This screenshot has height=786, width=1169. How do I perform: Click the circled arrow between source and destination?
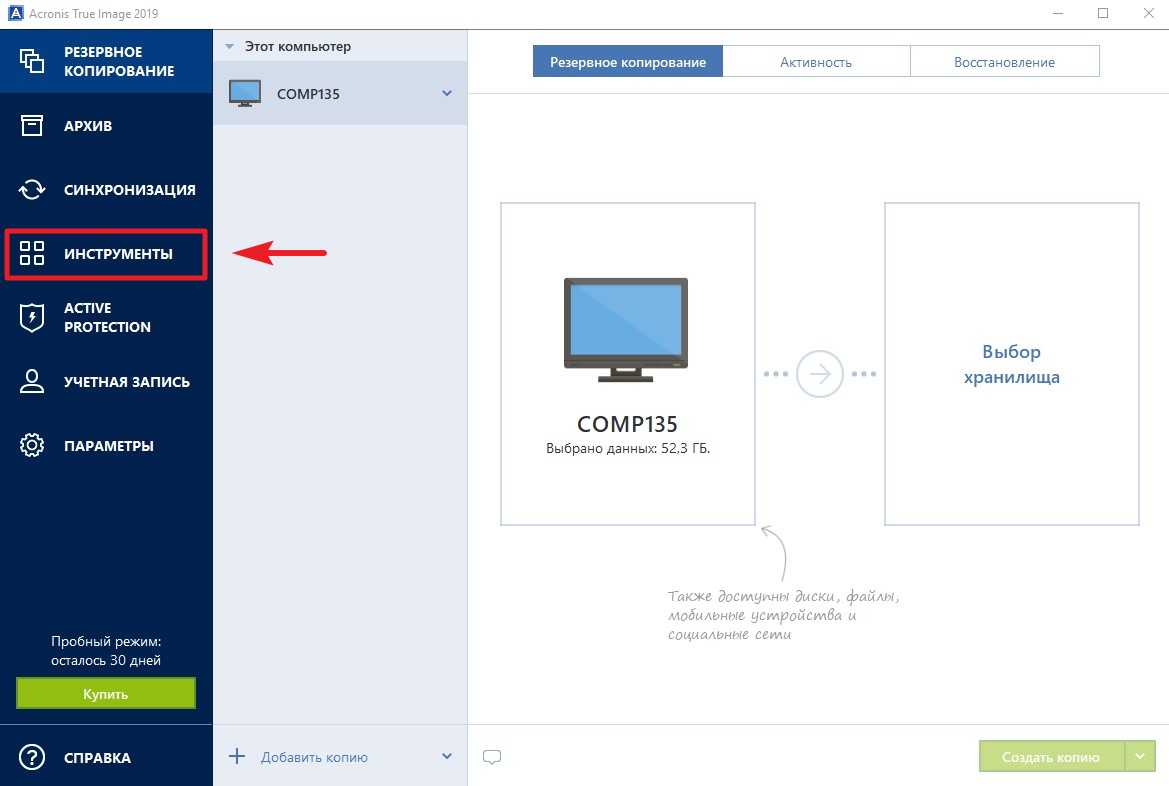tap(819, 374)
